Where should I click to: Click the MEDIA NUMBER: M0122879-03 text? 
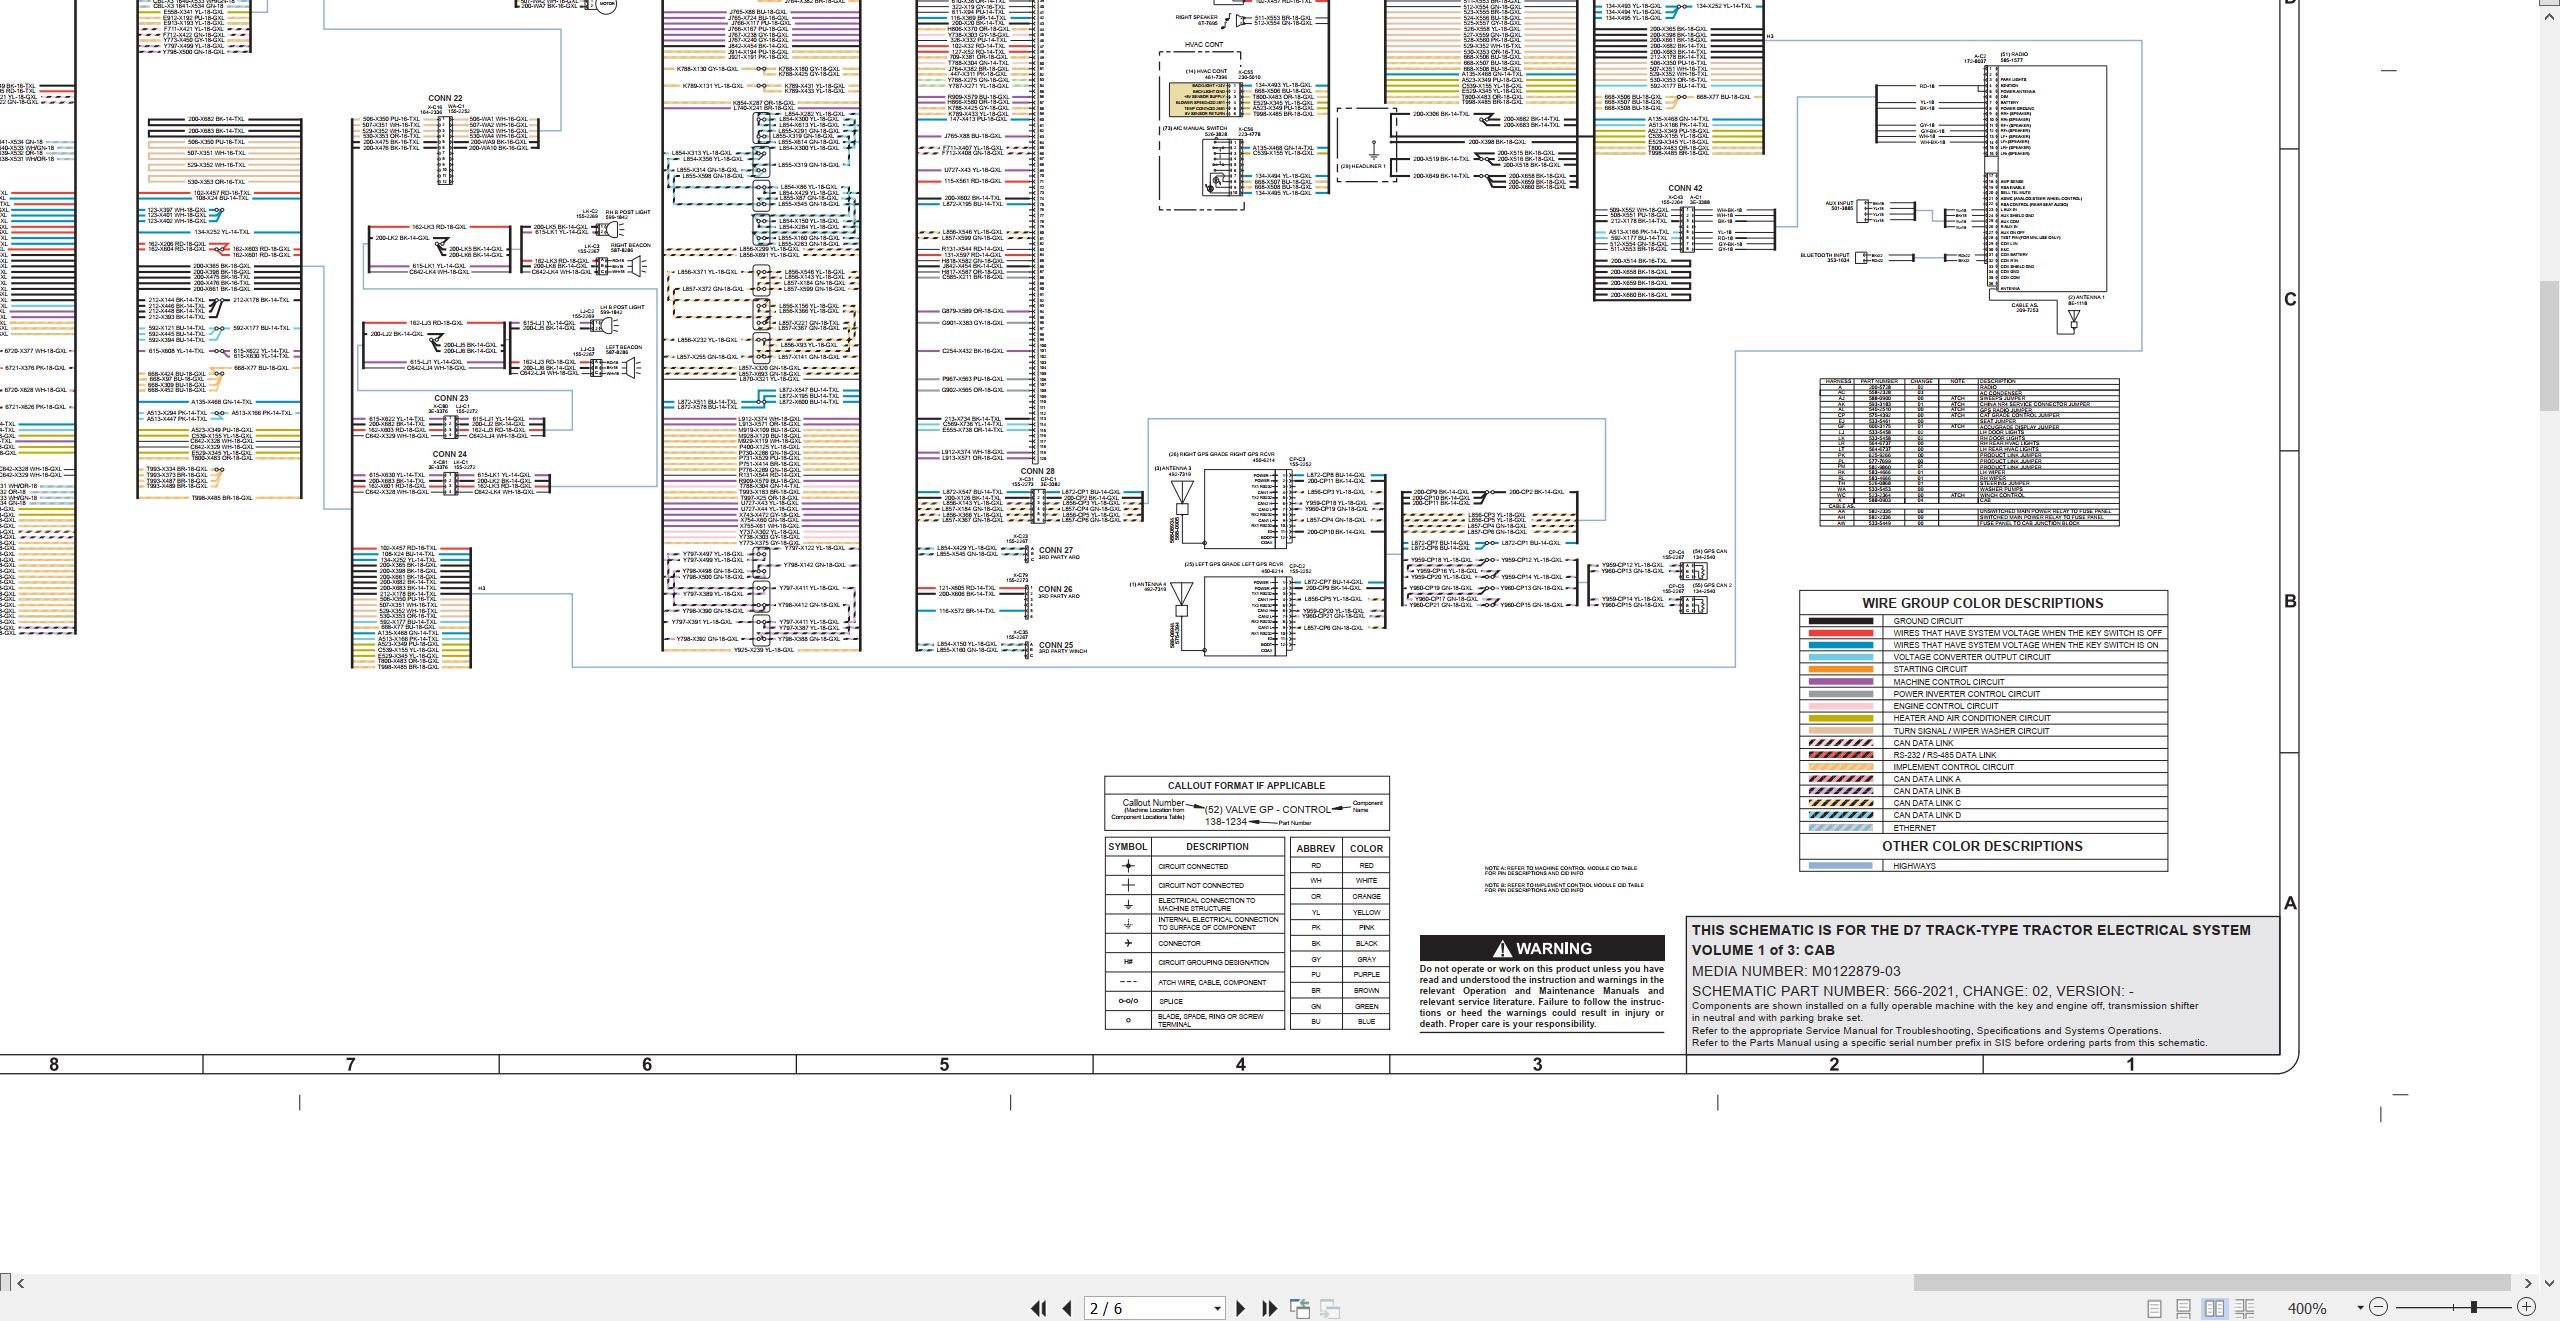coord(1796,971)
